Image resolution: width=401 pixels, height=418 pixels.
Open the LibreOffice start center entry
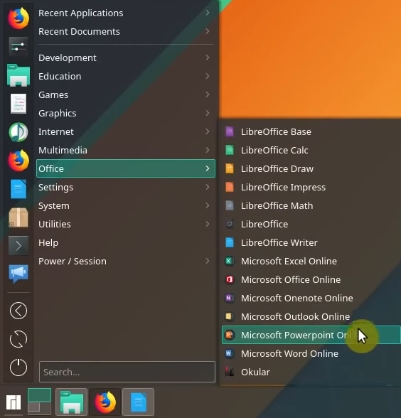click(x=311, y=224)
